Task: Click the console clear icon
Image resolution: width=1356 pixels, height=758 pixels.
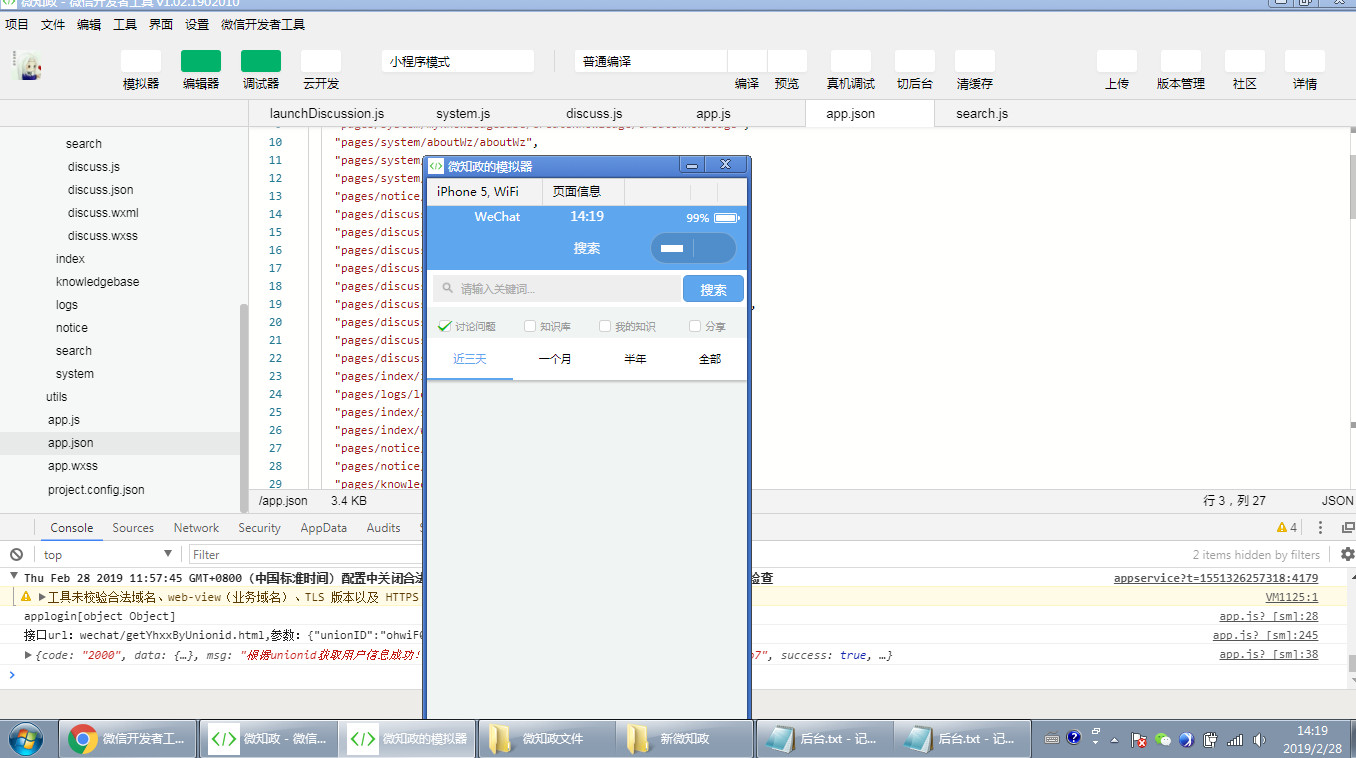Action: pyautogui.click(x=16, y=555)
